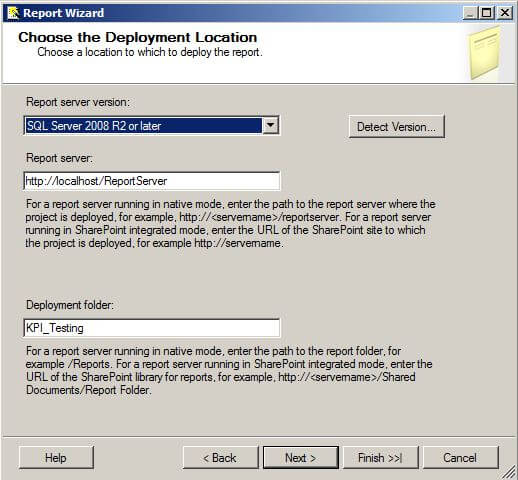Viewport: 518px width, 480px height.
Task: Click the 'Deployment folder:' label
Action: coord(70,305)
